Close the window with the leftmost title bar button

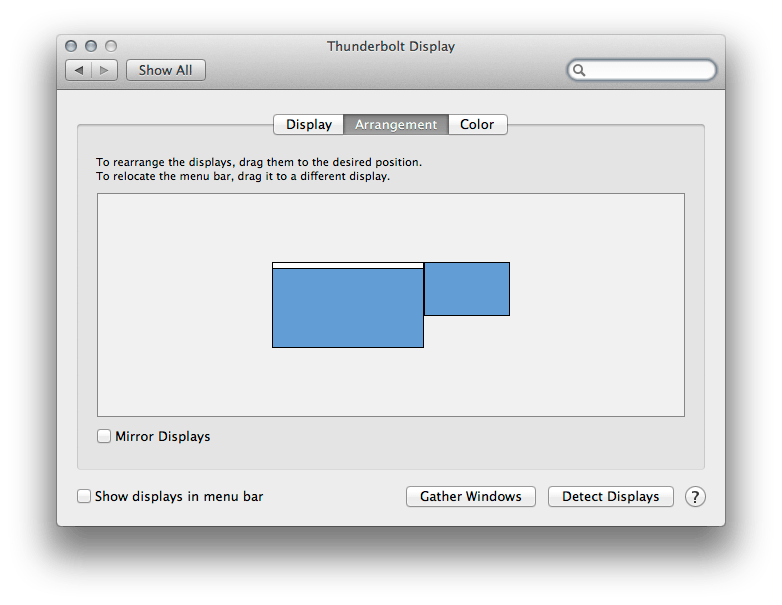[71, 46]
